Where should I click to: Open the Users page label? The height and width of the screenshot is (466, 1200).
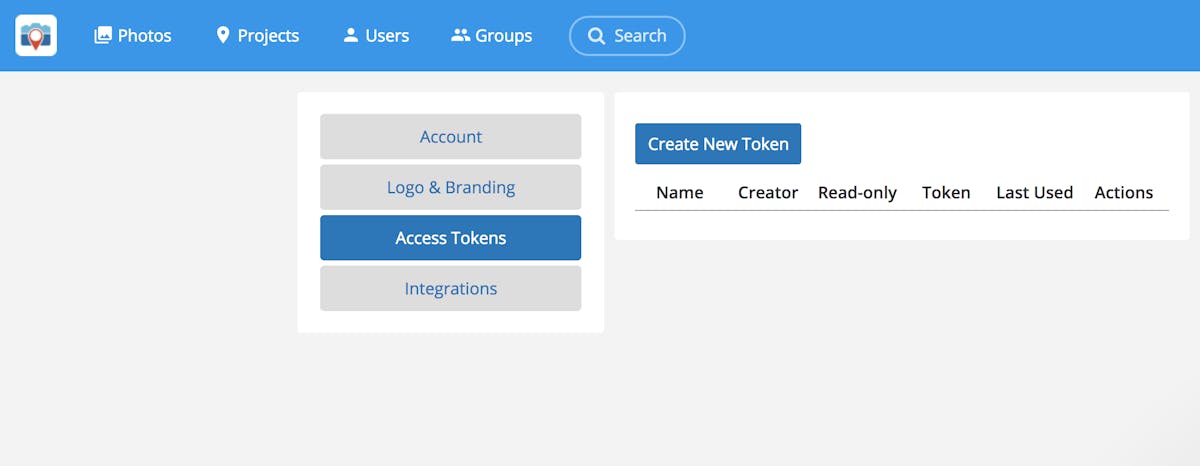(x=387, y=36)
